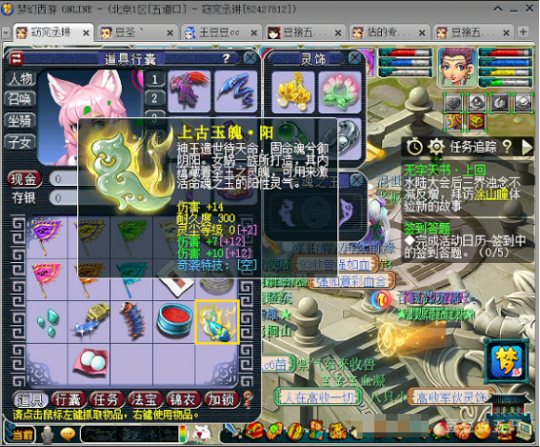
Task: Open the smiley face icon on the bottom toolbar
Action: [x=482, y=430]
